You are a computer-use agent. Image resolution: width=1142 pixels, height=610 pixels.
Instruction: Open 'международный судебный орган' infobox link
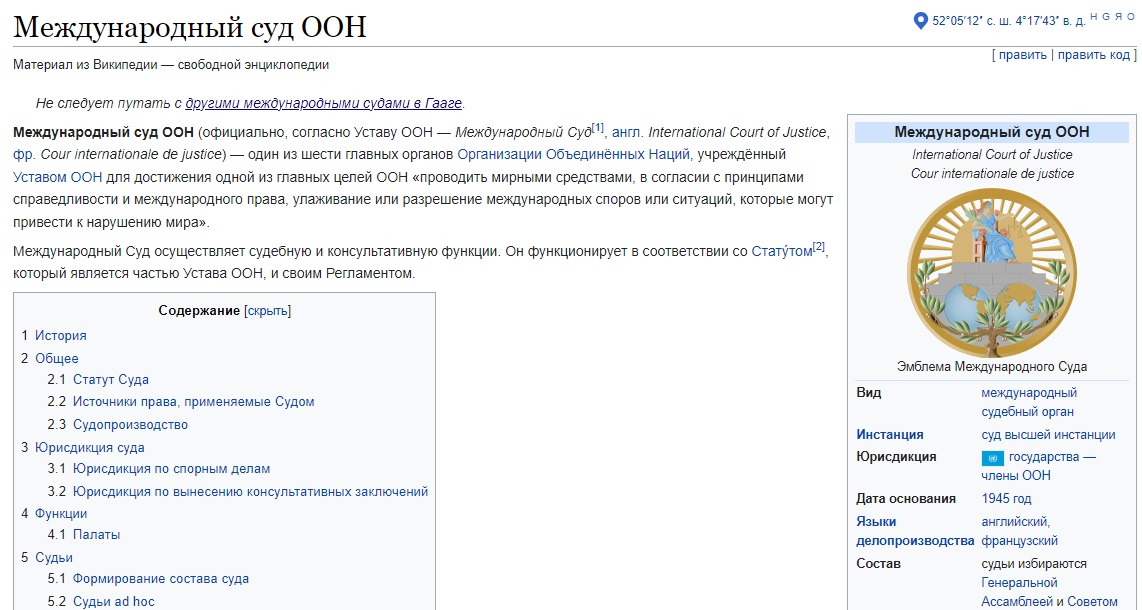[1028, 403]
